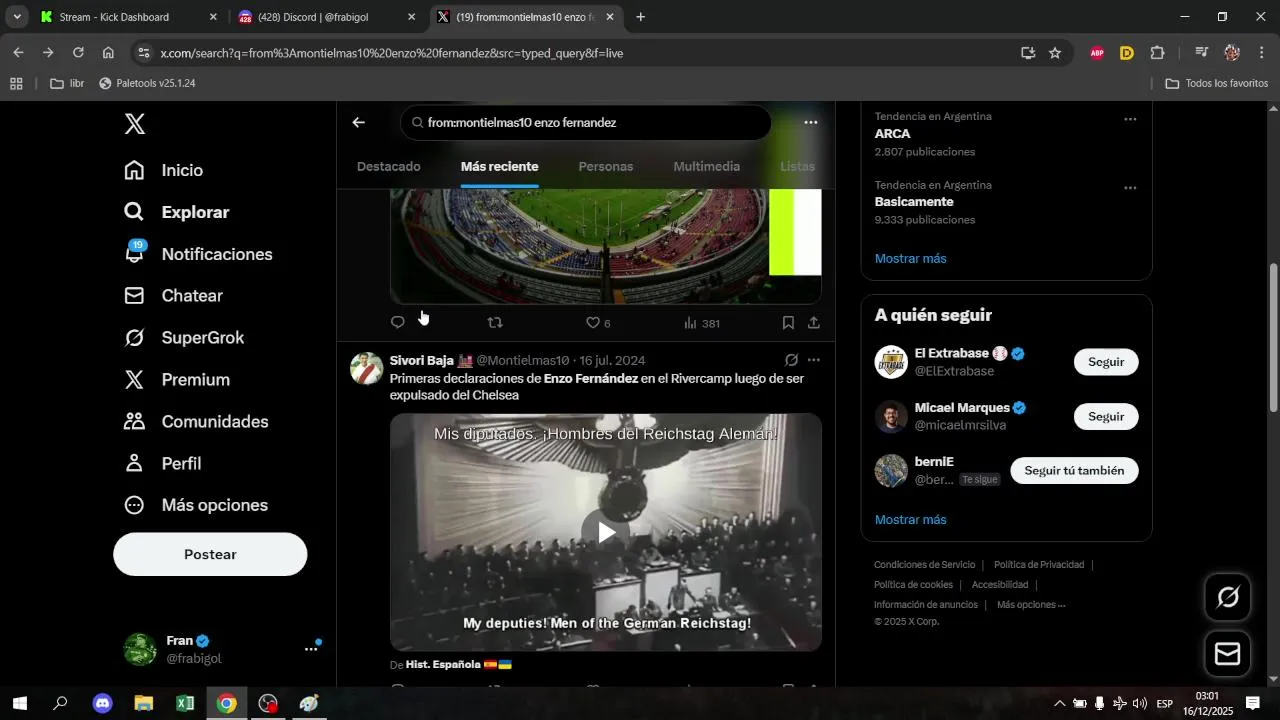1280x720 pixels.
Task: Repost the stadium photo post
Action: (x=495, y=323)
